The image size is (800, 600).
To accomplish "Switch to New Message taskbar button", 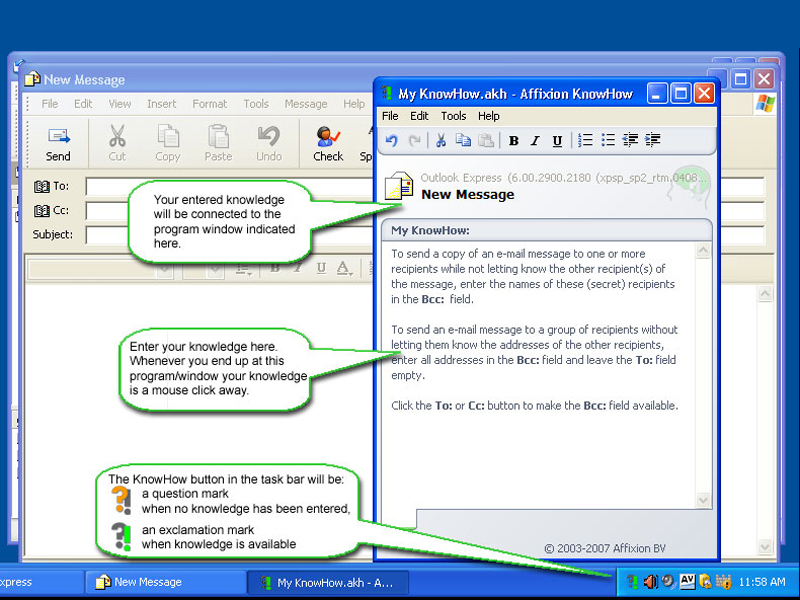I will coord(165,582).
